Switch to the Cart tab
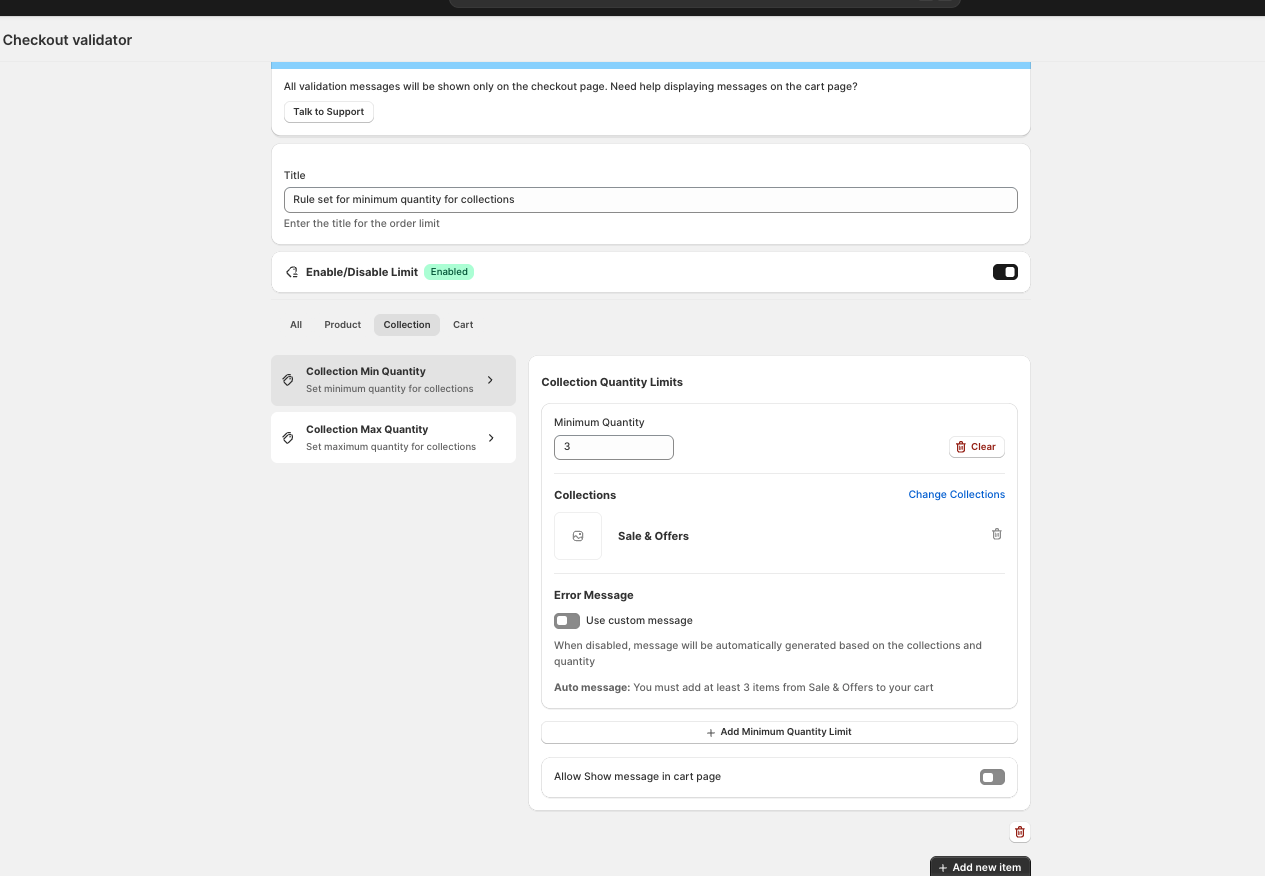The height and width of the screenshot is (876, 1265). pyautogui.click(x=463, y=324)
